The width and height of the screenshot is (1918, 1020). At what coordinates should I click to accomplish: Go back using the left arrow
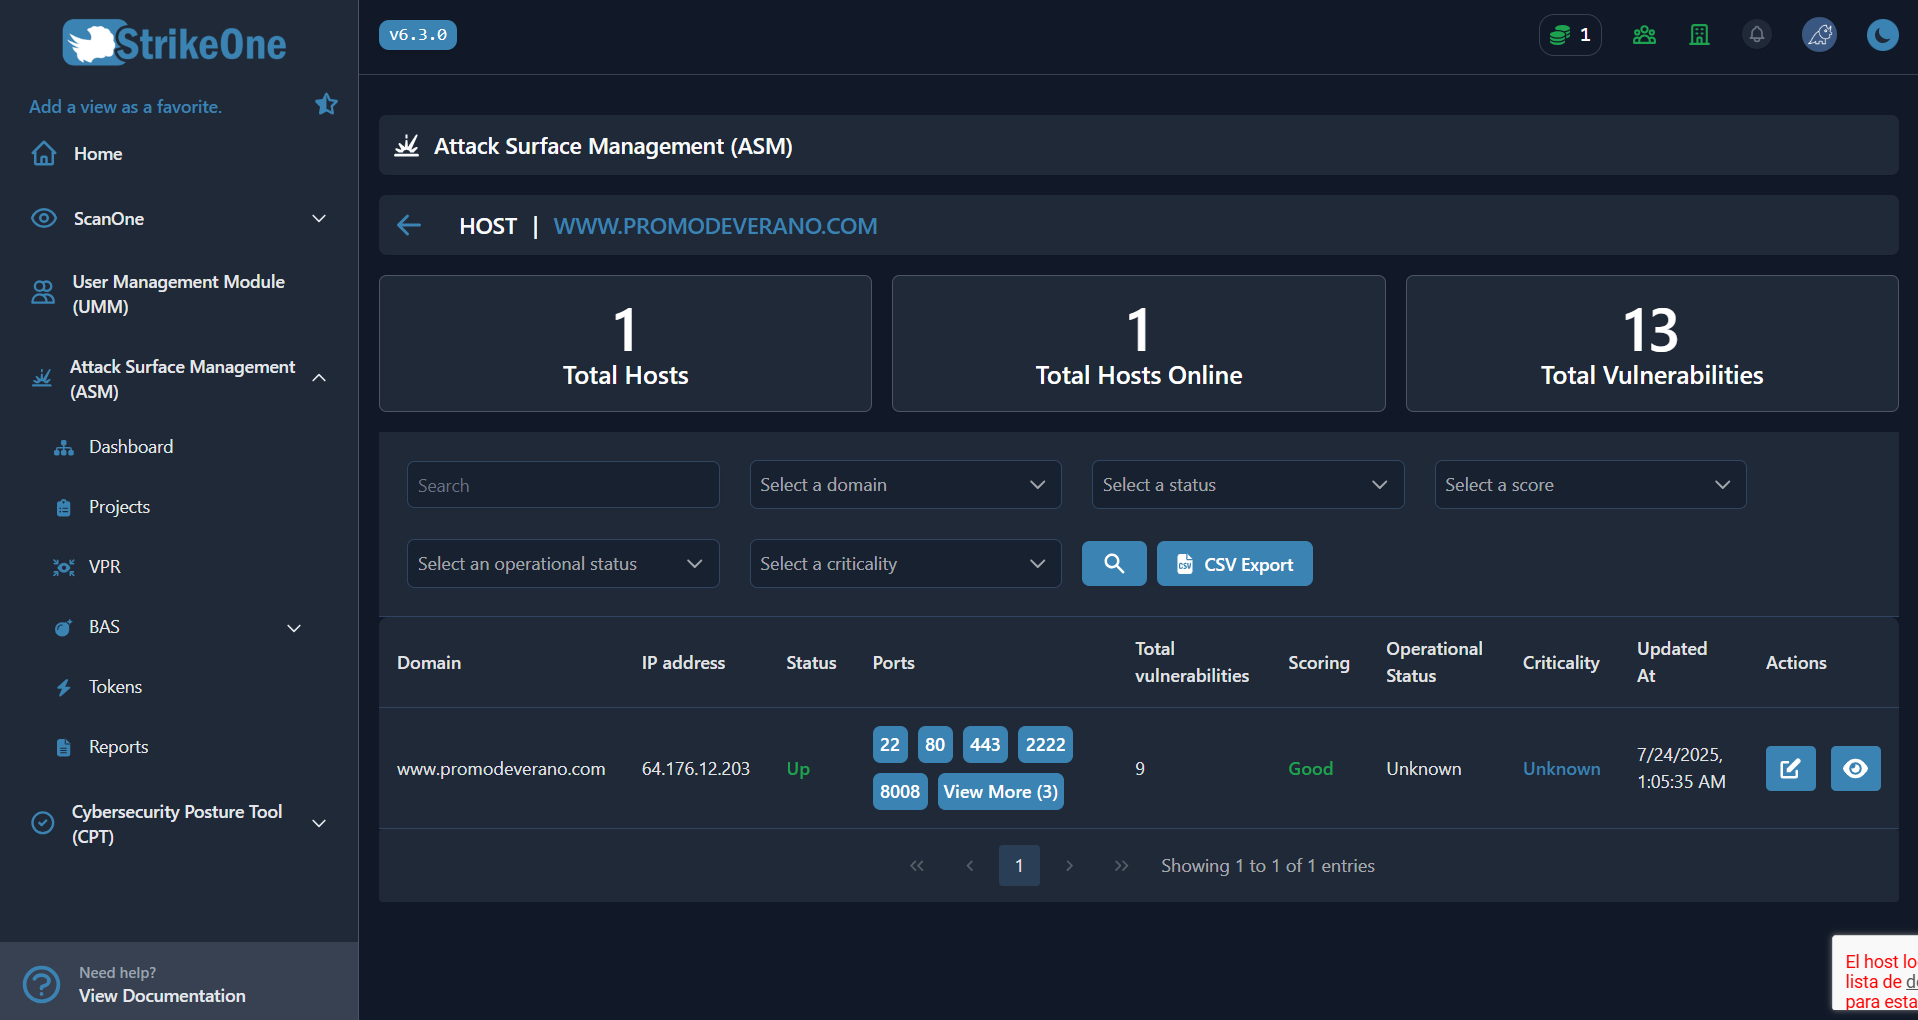[409, 226]
